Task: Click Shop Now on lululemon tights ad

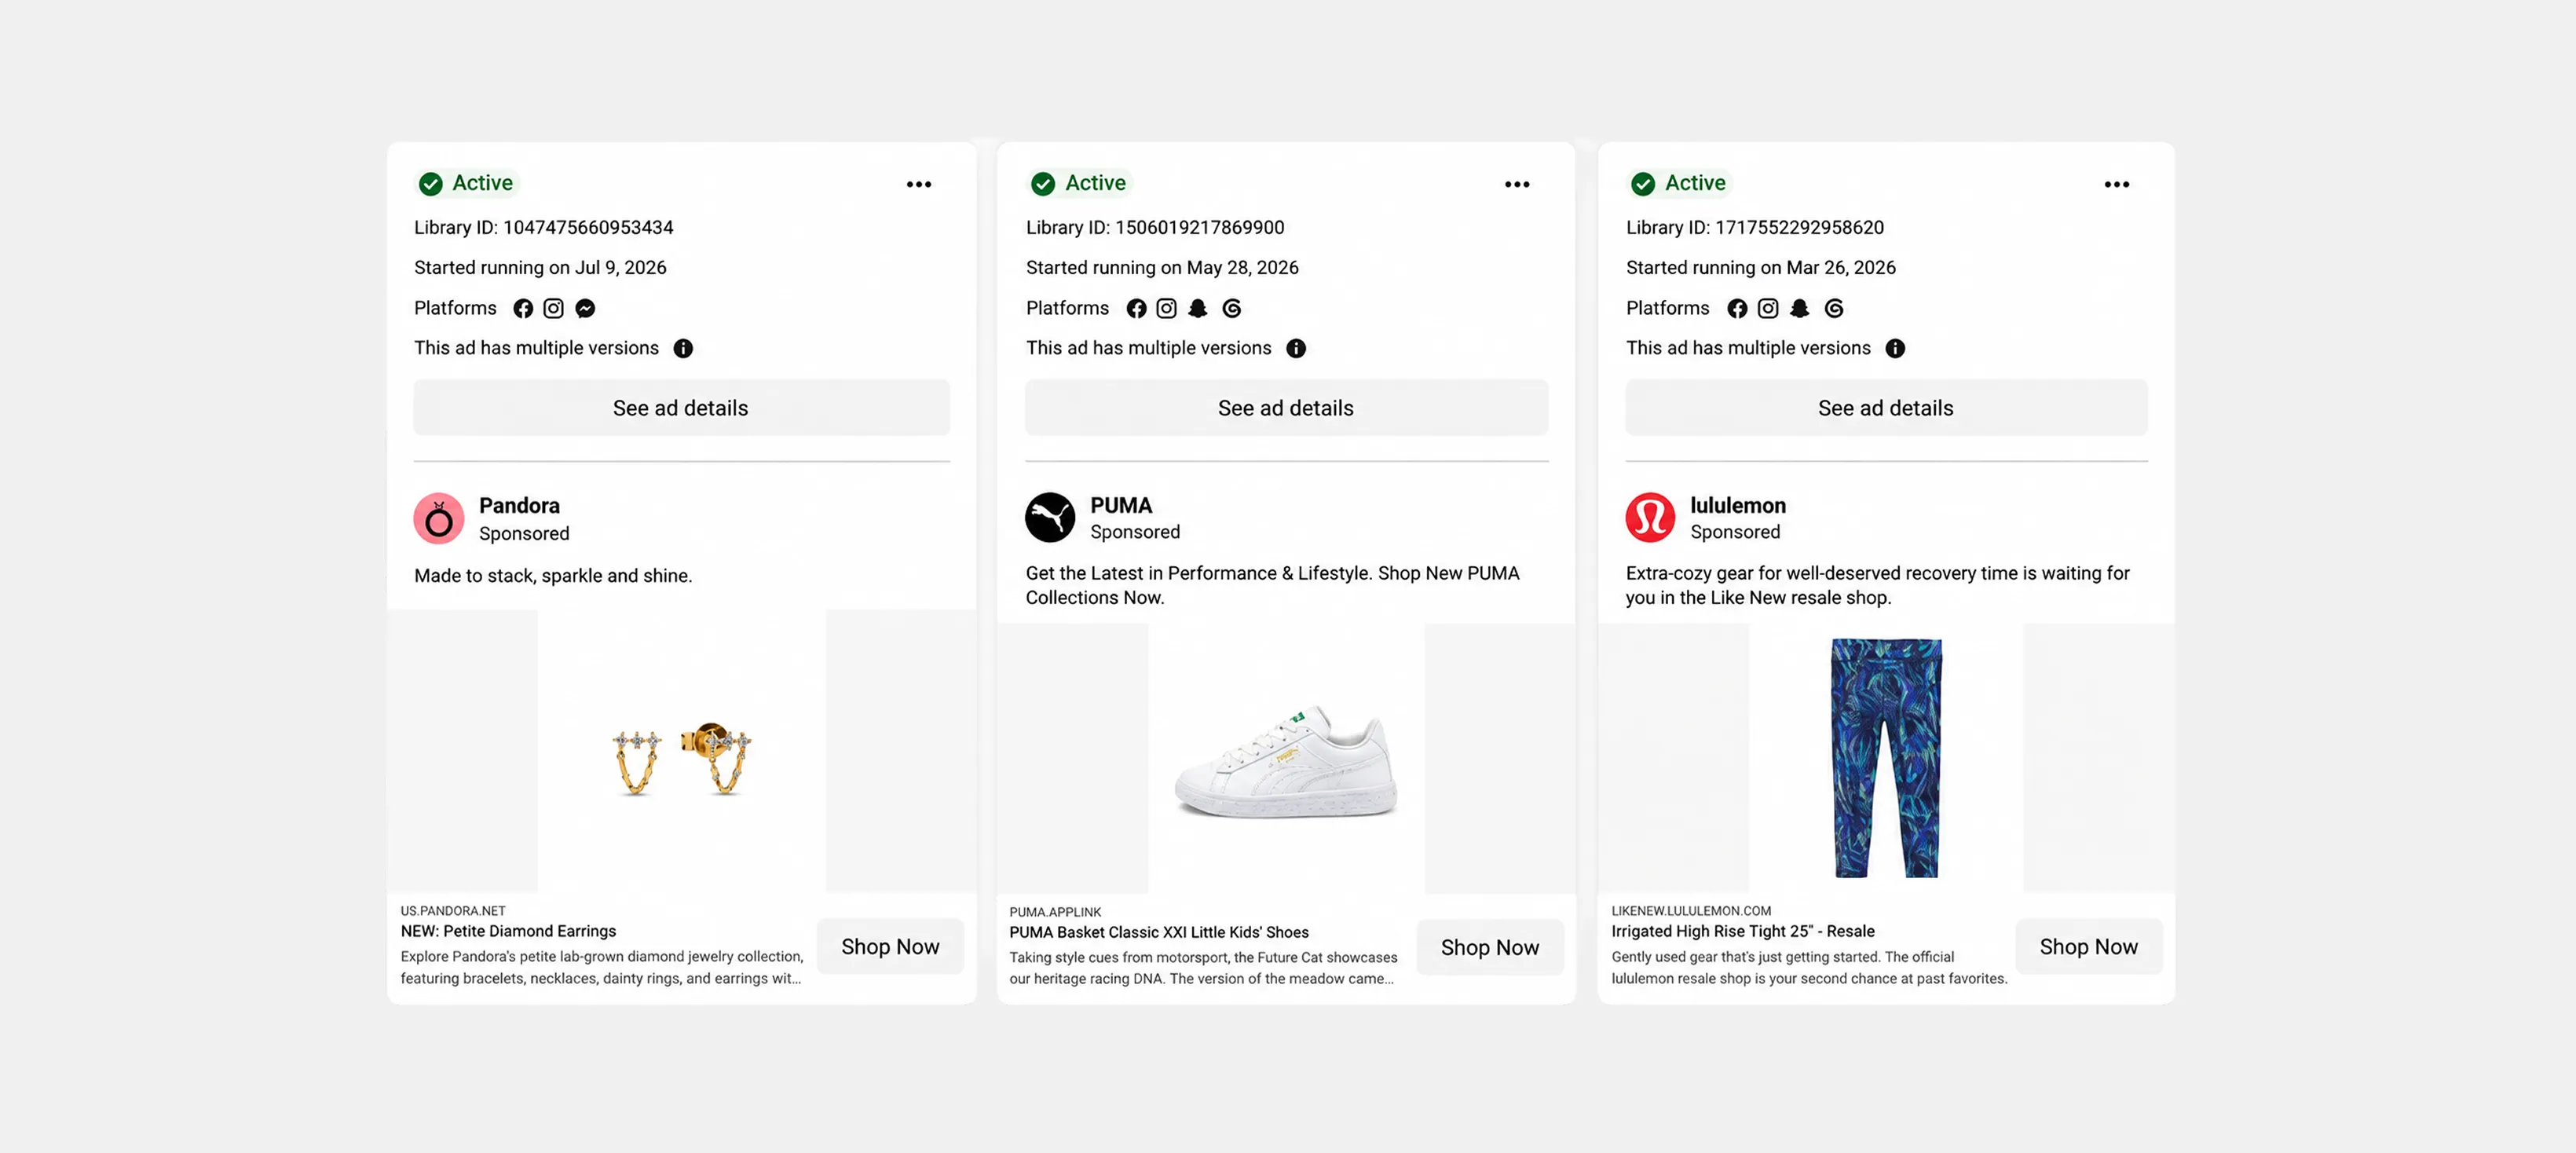Action: point(2088,946)
